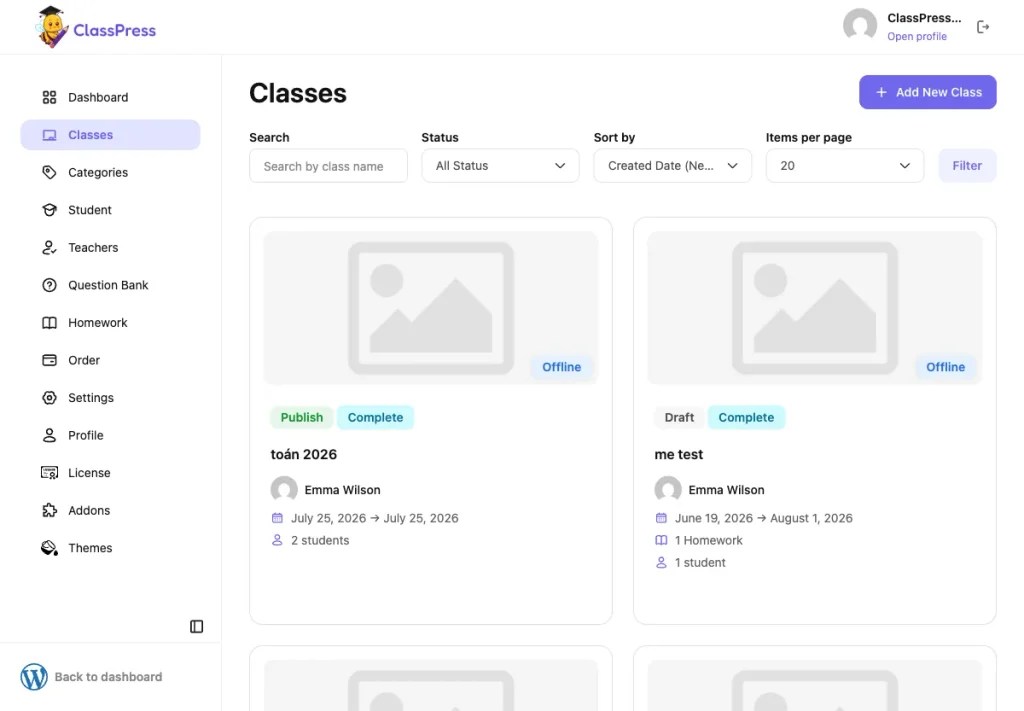The width and height of the screenshot is (1024, 711).
Task: Click the person icon beside 2 students
Action: pyautogui.click(x=278, y=540)
